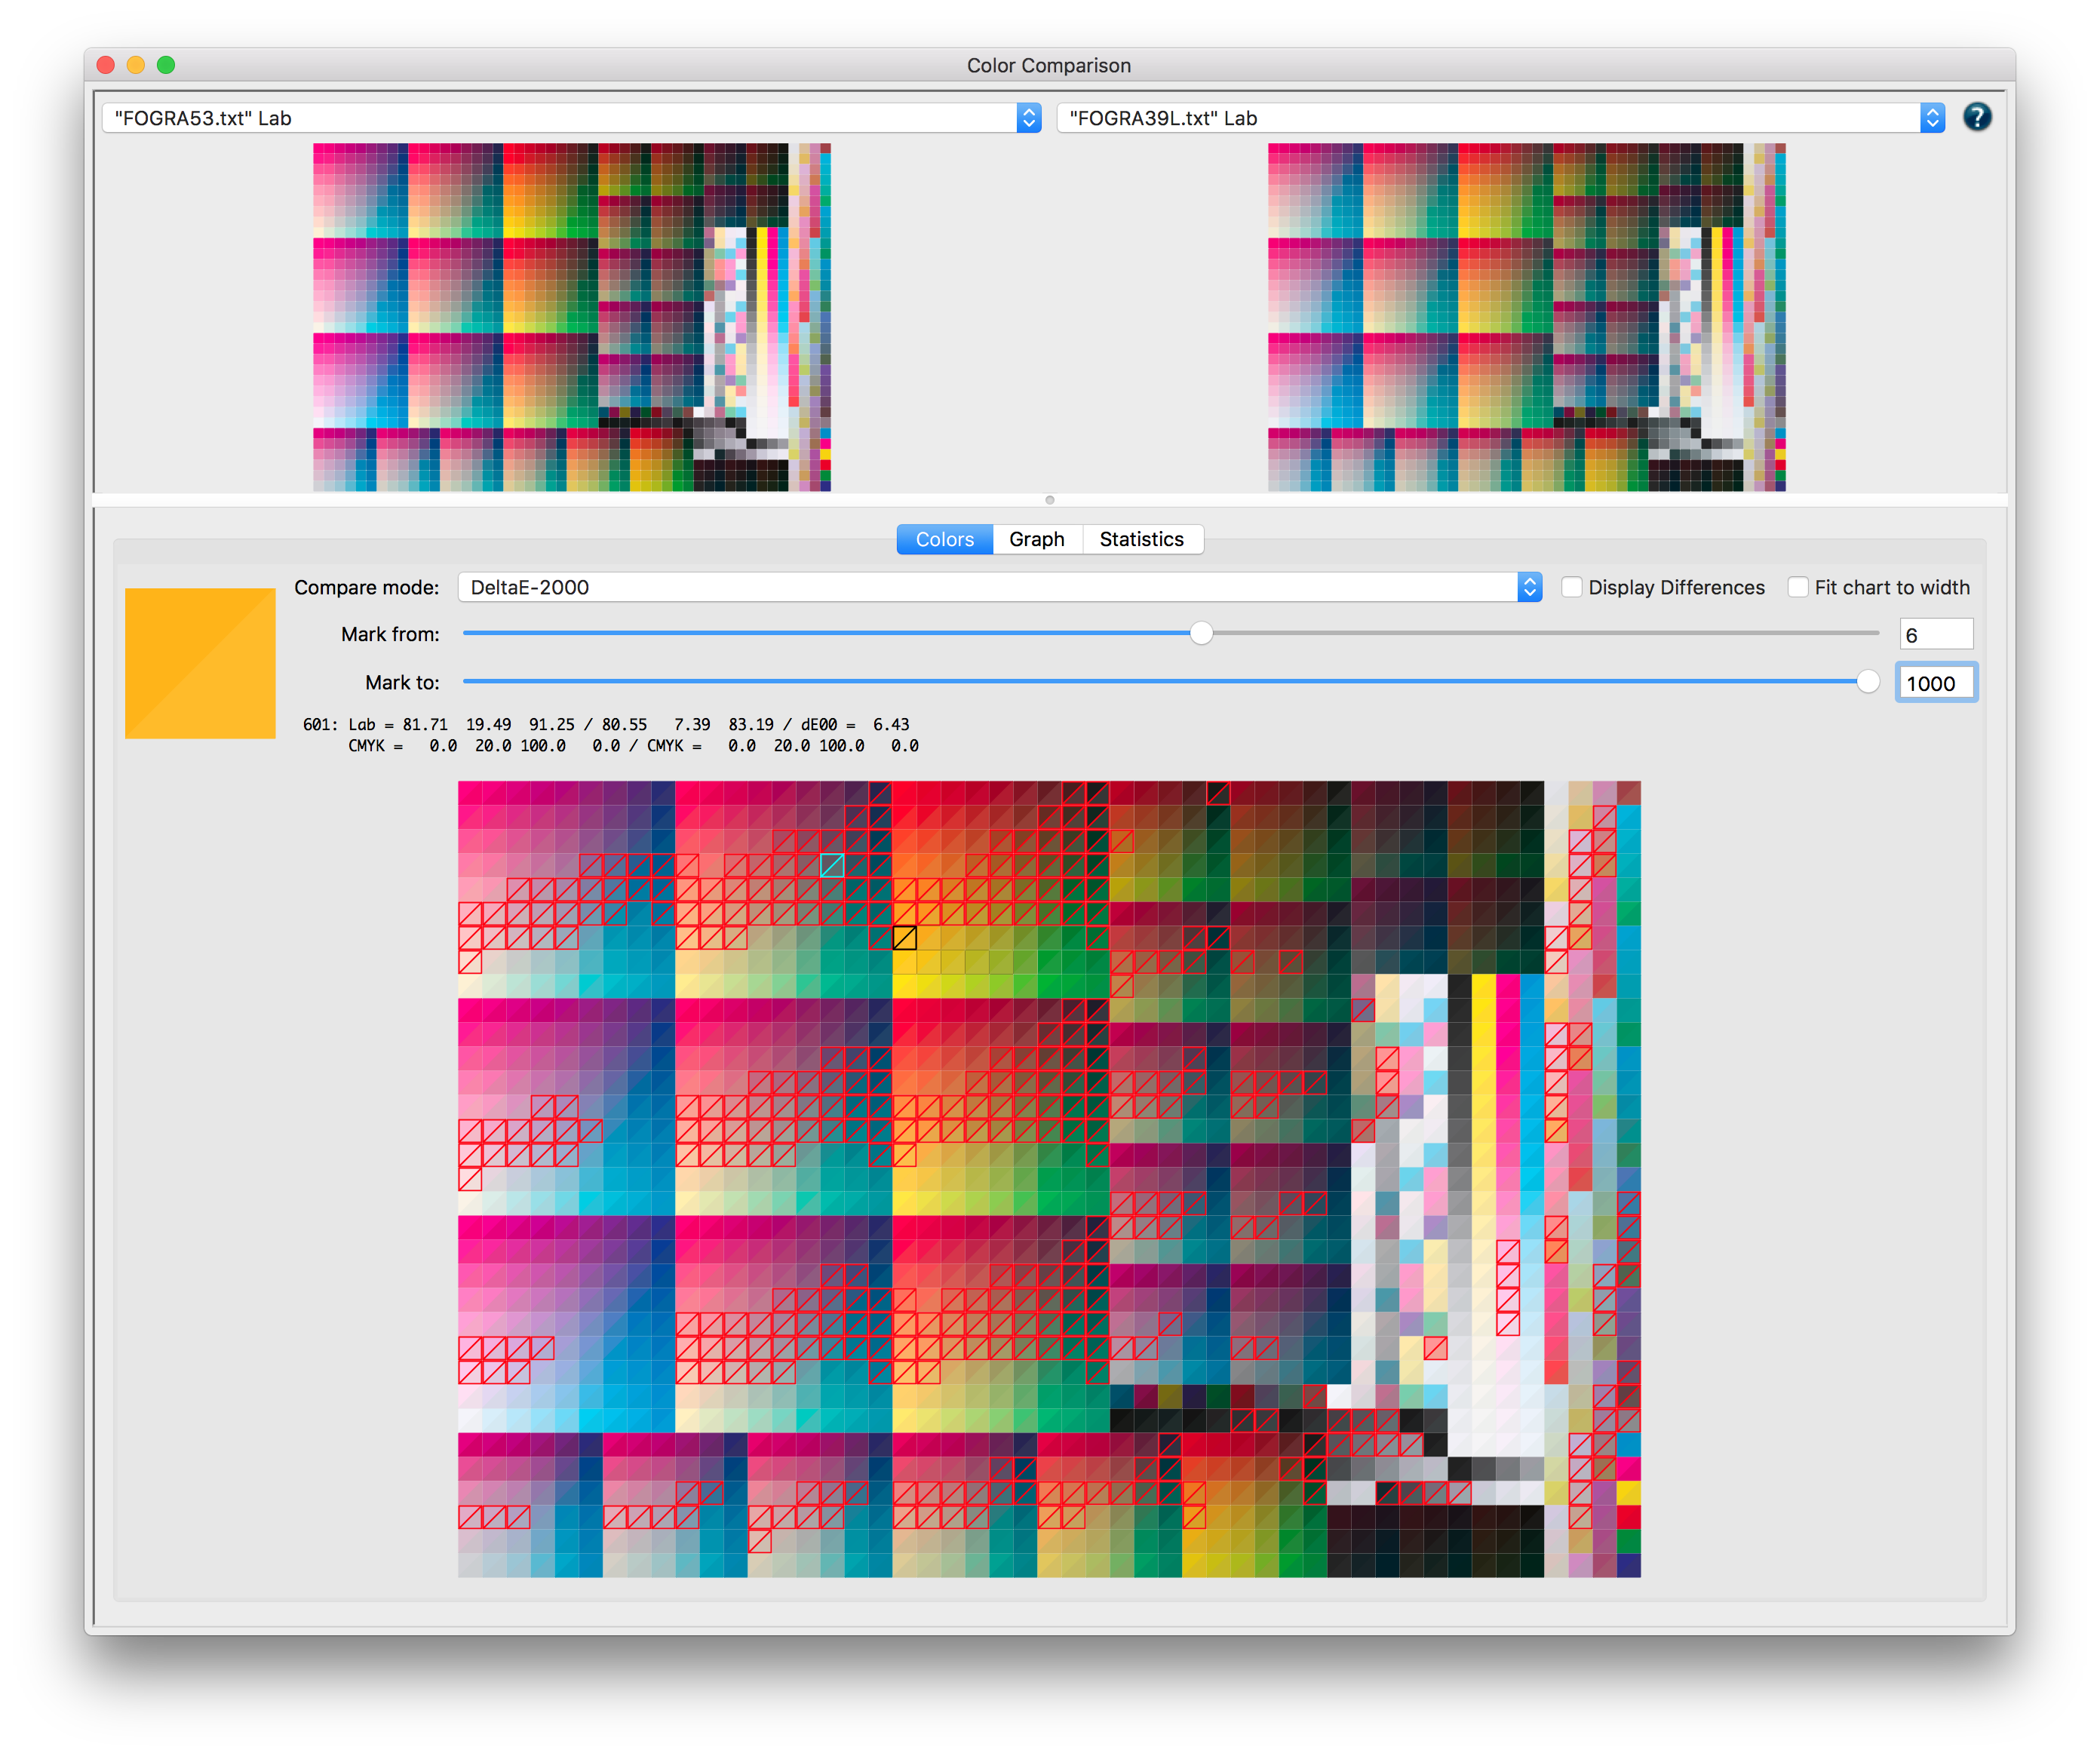Click the Compare mode label
Viewport: 2100px width, 1756px height.
[366, 587]
